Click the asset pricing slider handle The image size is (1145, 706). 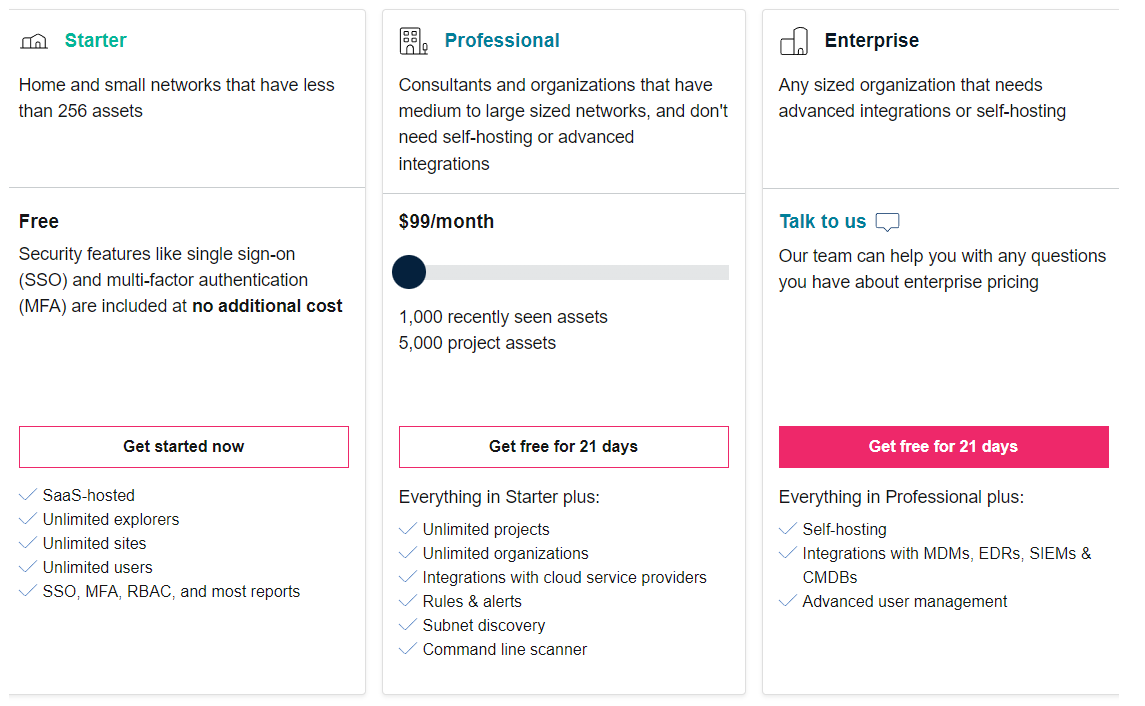coord(409,272)
